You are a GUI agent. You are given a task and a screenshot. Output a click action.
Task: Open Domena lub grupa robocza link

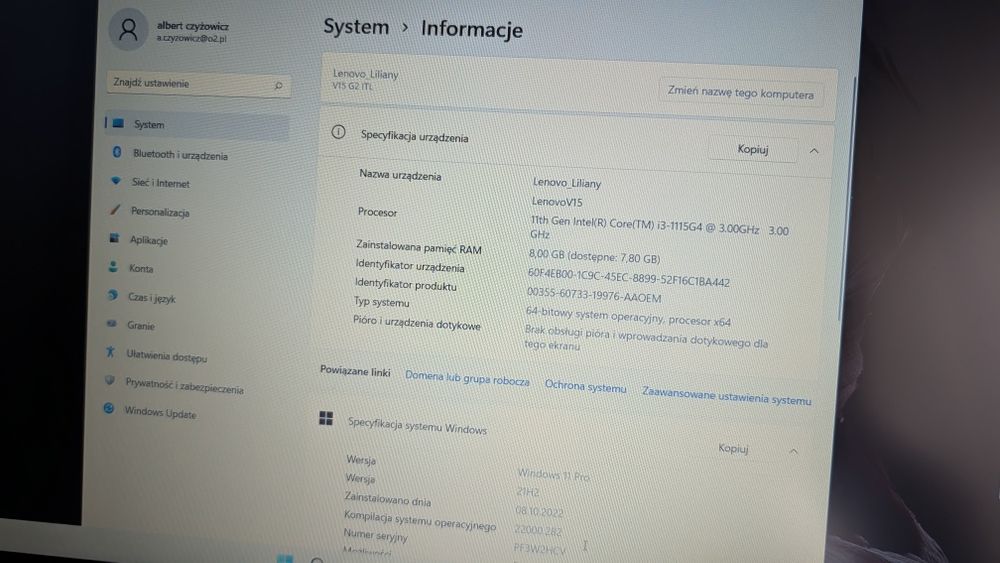click(467, 378)
